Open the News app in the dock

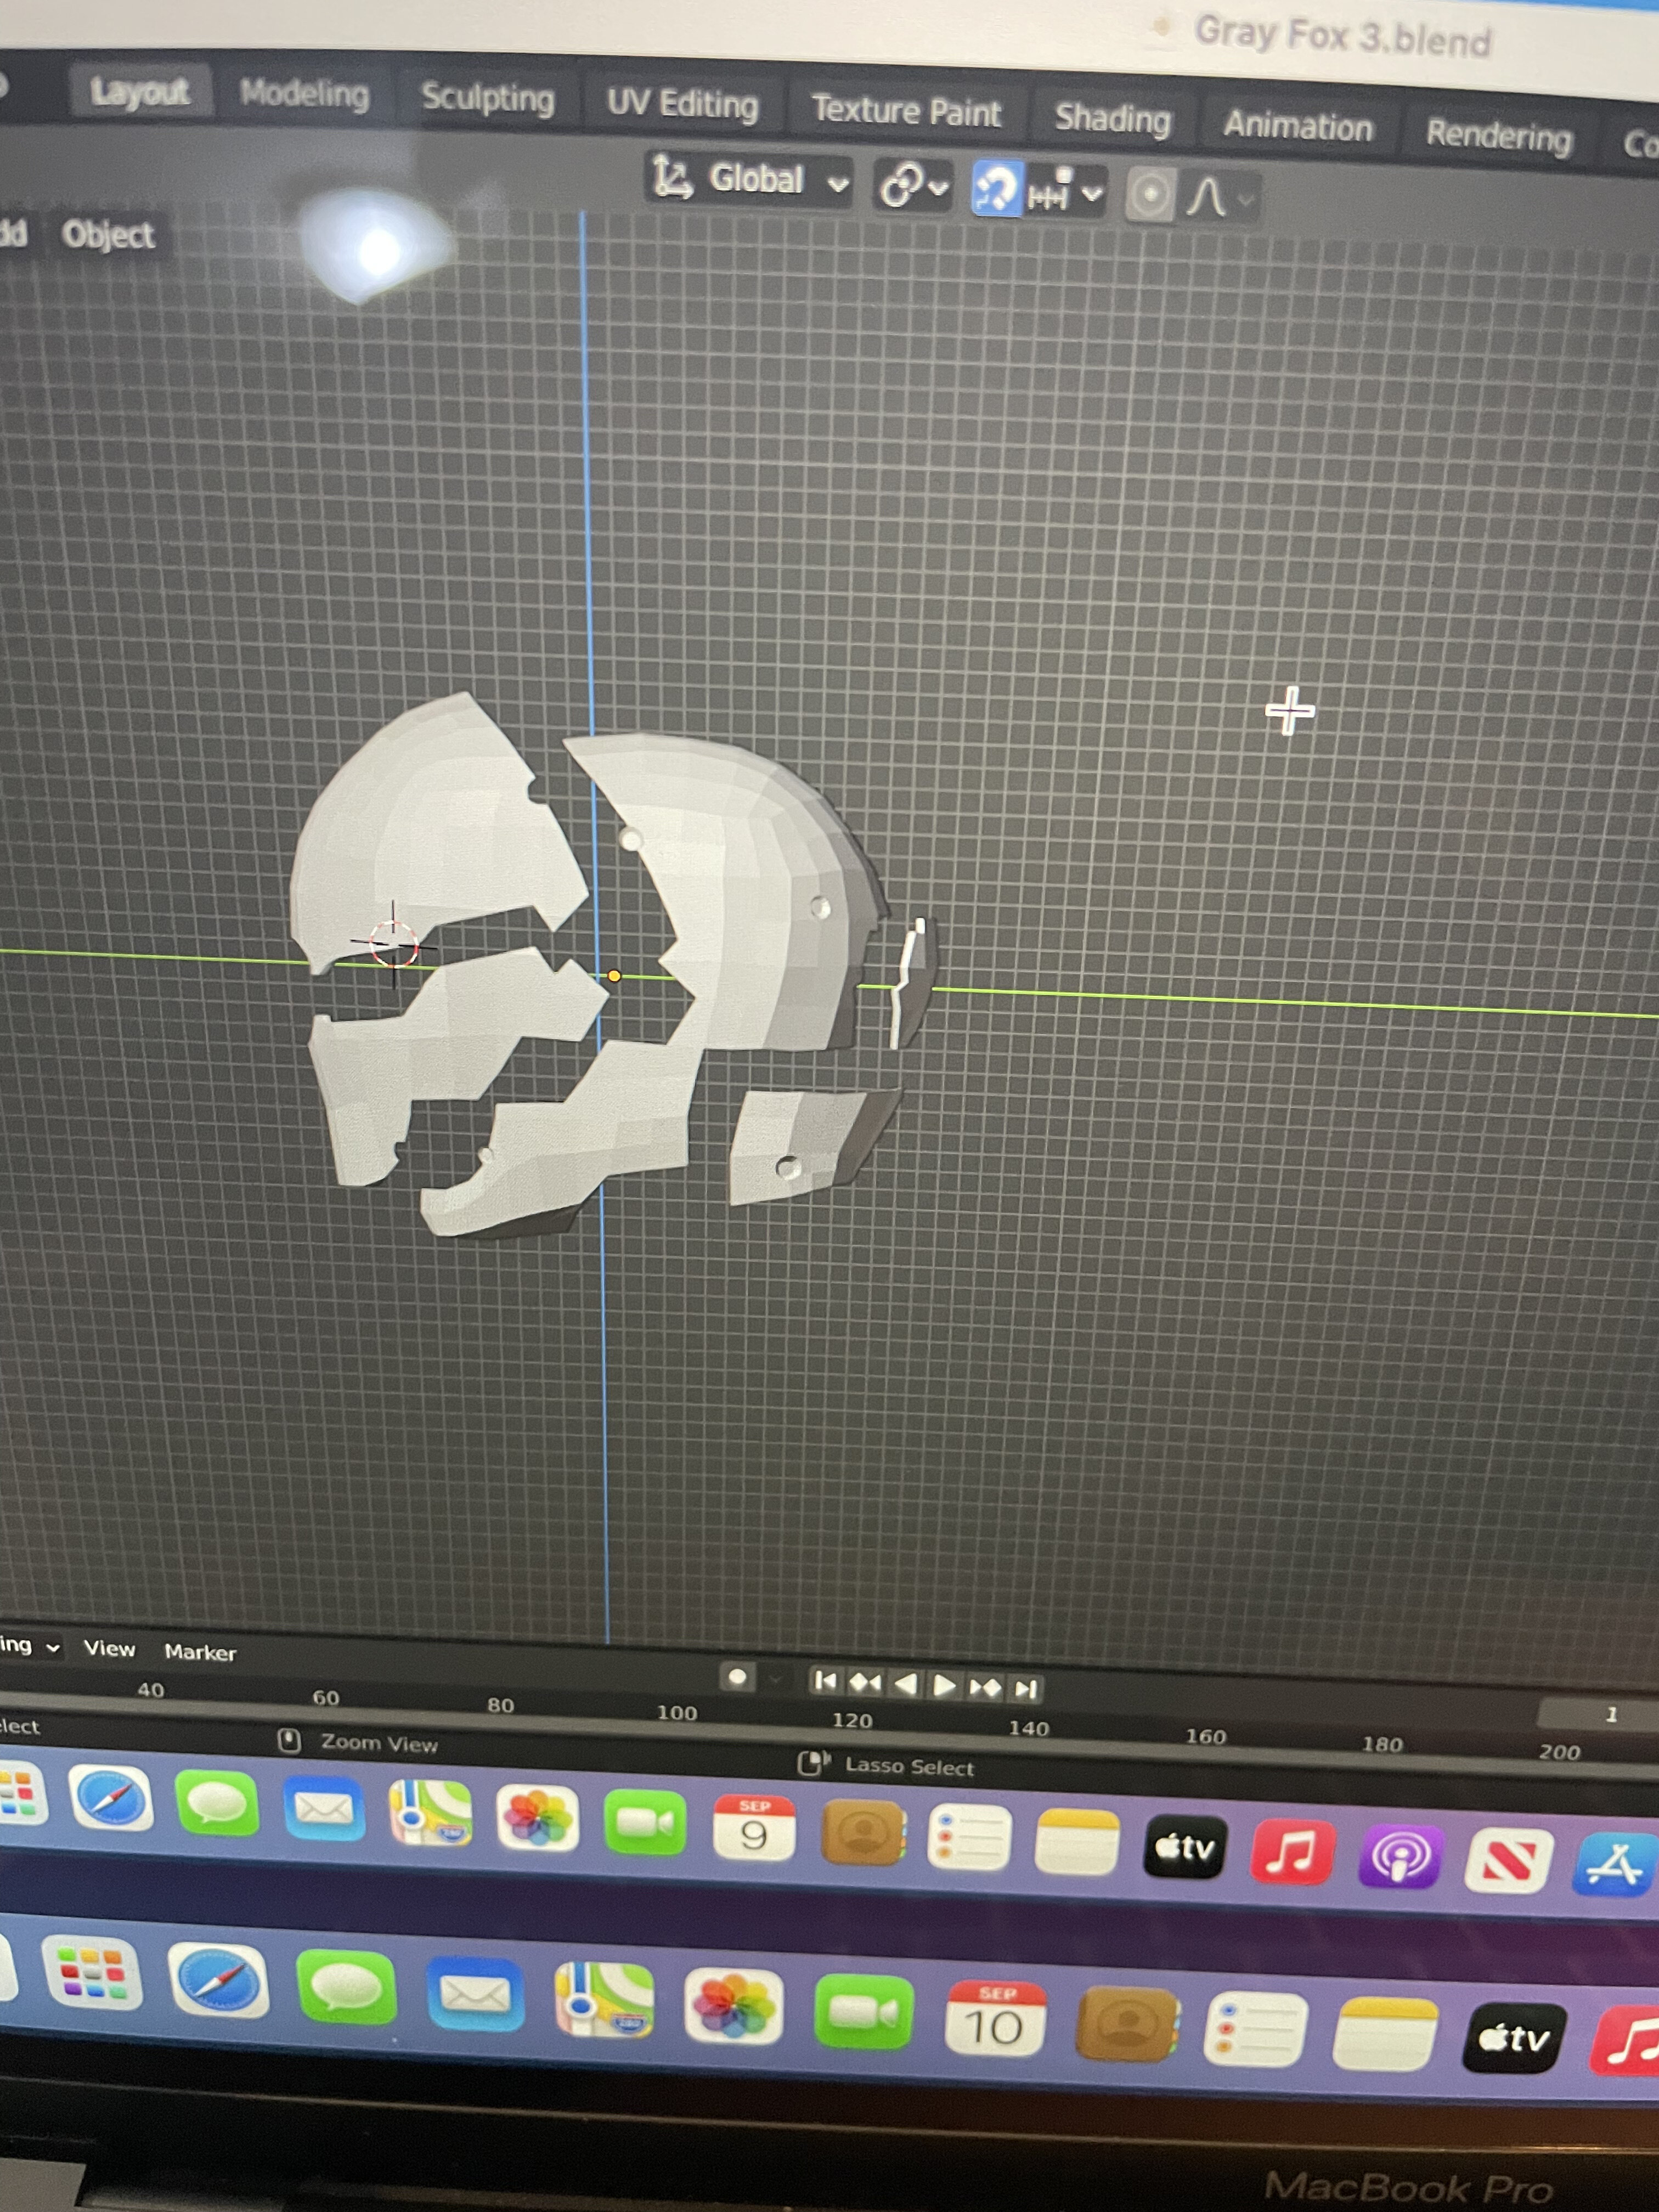click(1508, 1861)
